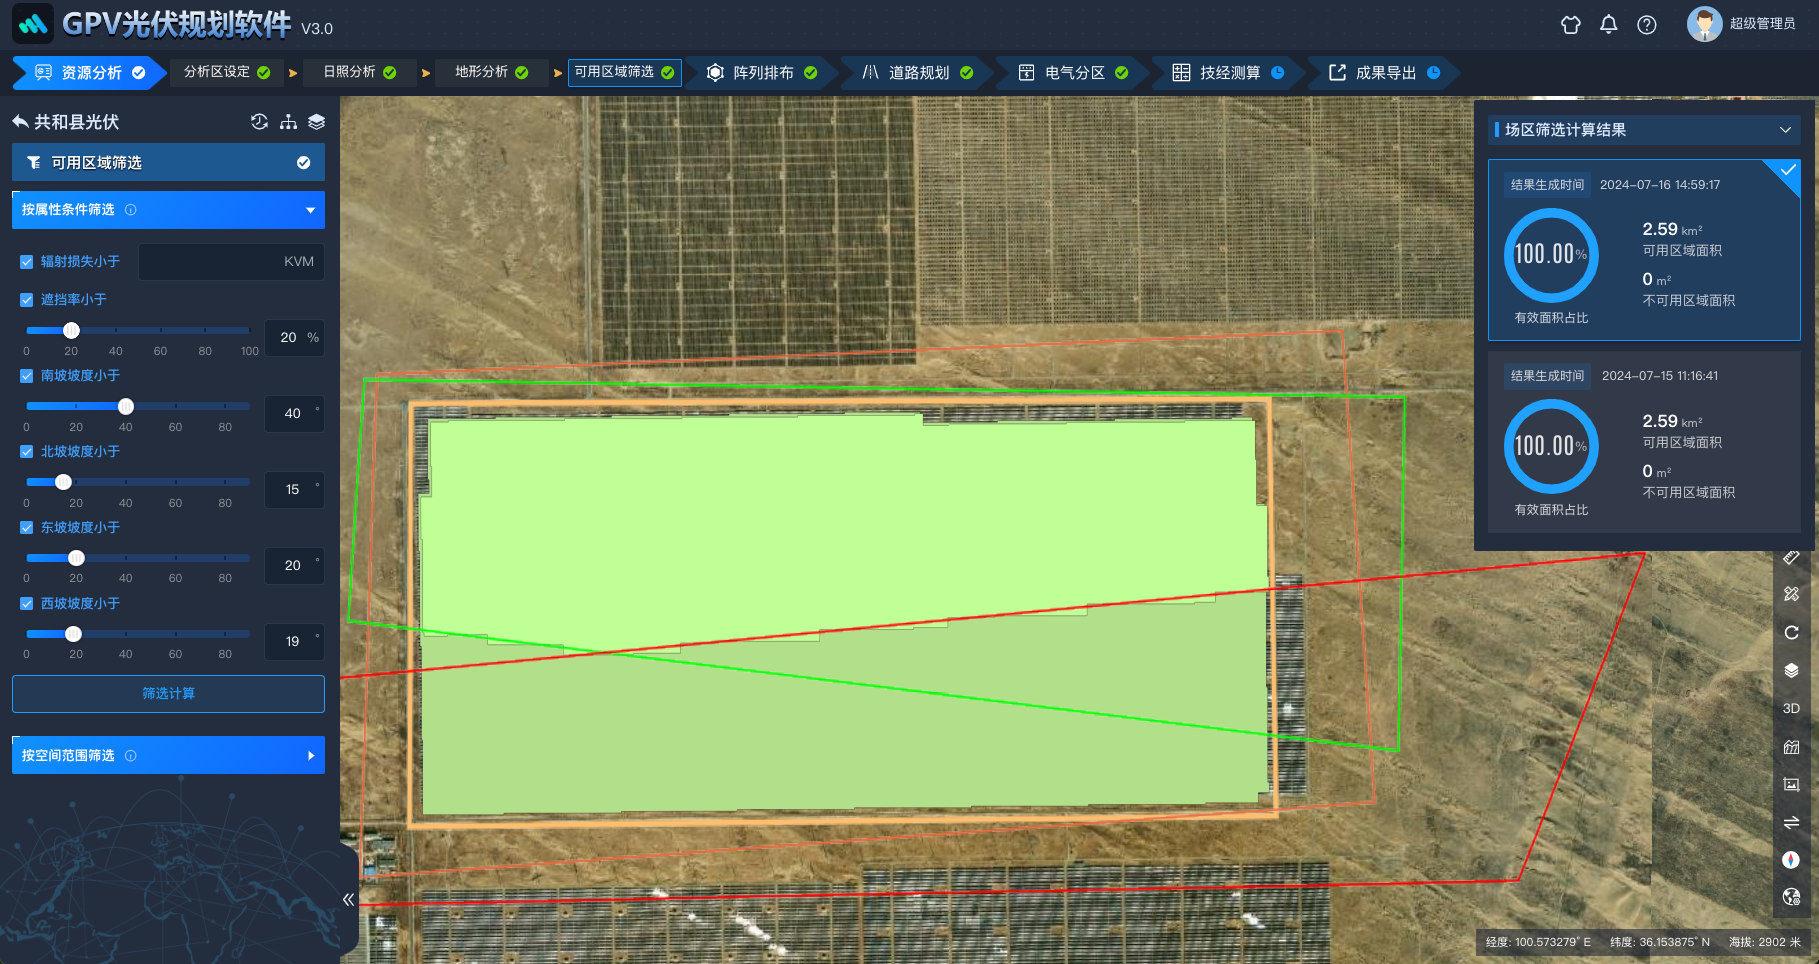Toggle the 东坡坡度小于 checkbox
The height and width of the screenshot is (964, 1819).
27,528
